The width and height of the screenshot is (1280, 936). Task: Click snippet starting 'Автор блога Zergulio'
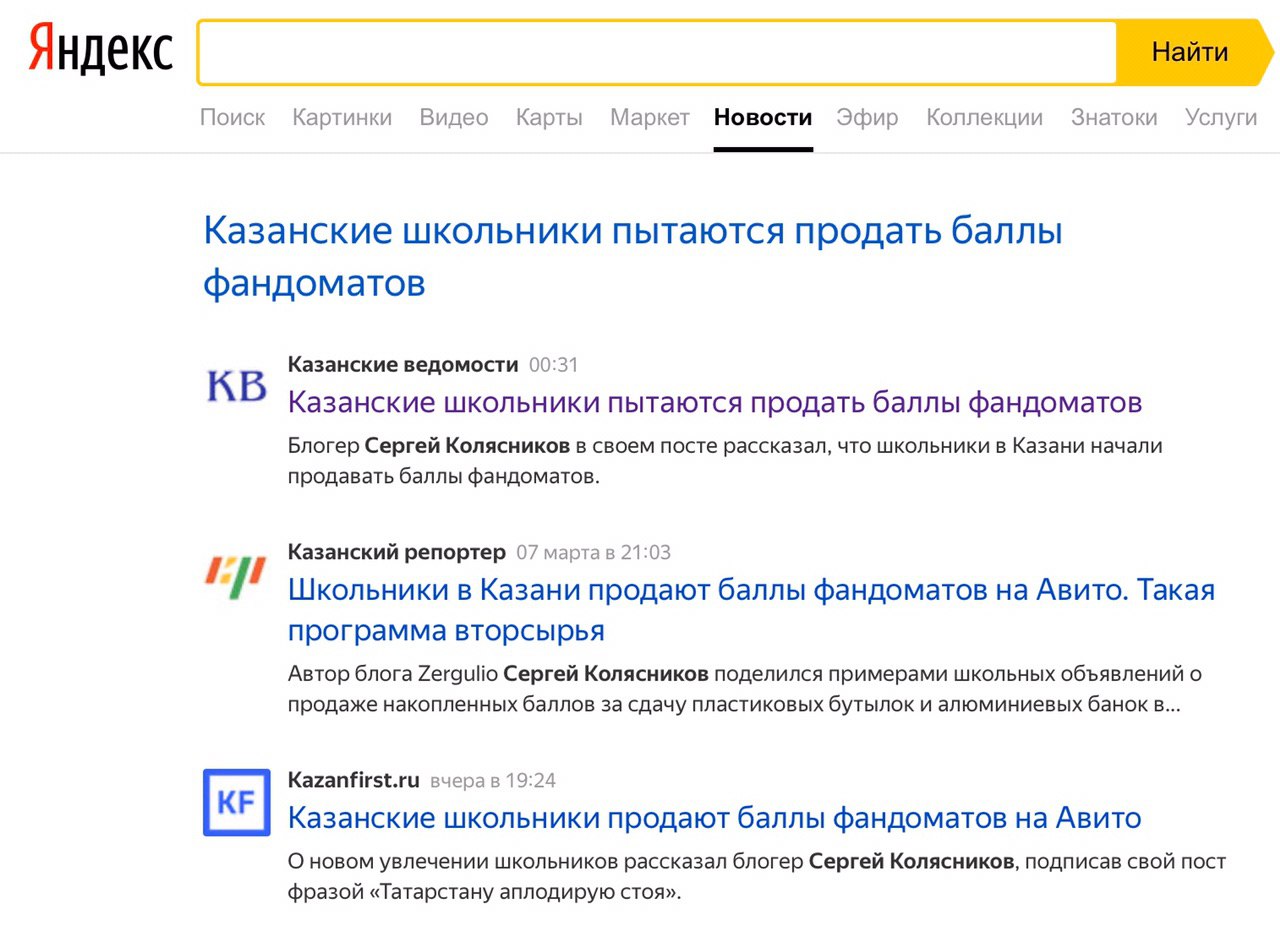tap(745, 689)
